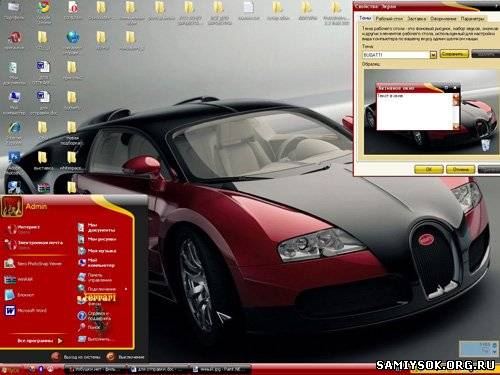
Task: Open Панель управления in the Start menu
Action: click(96, 277)
